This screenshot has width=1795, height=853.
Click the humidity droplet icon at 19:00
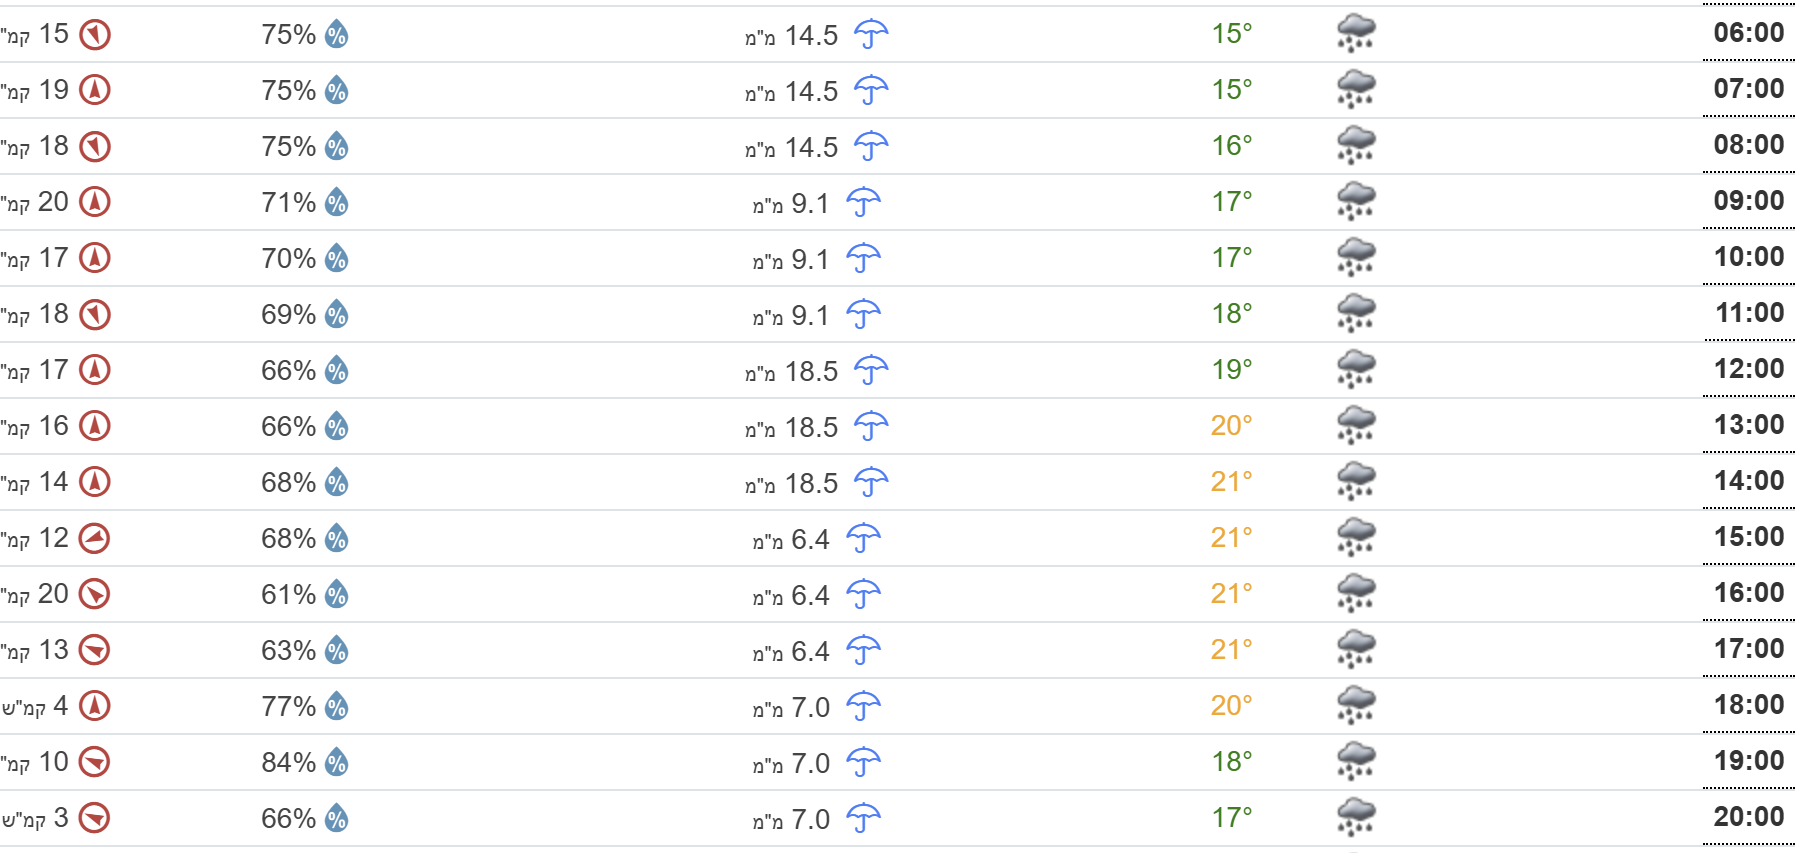coord(337,763)
